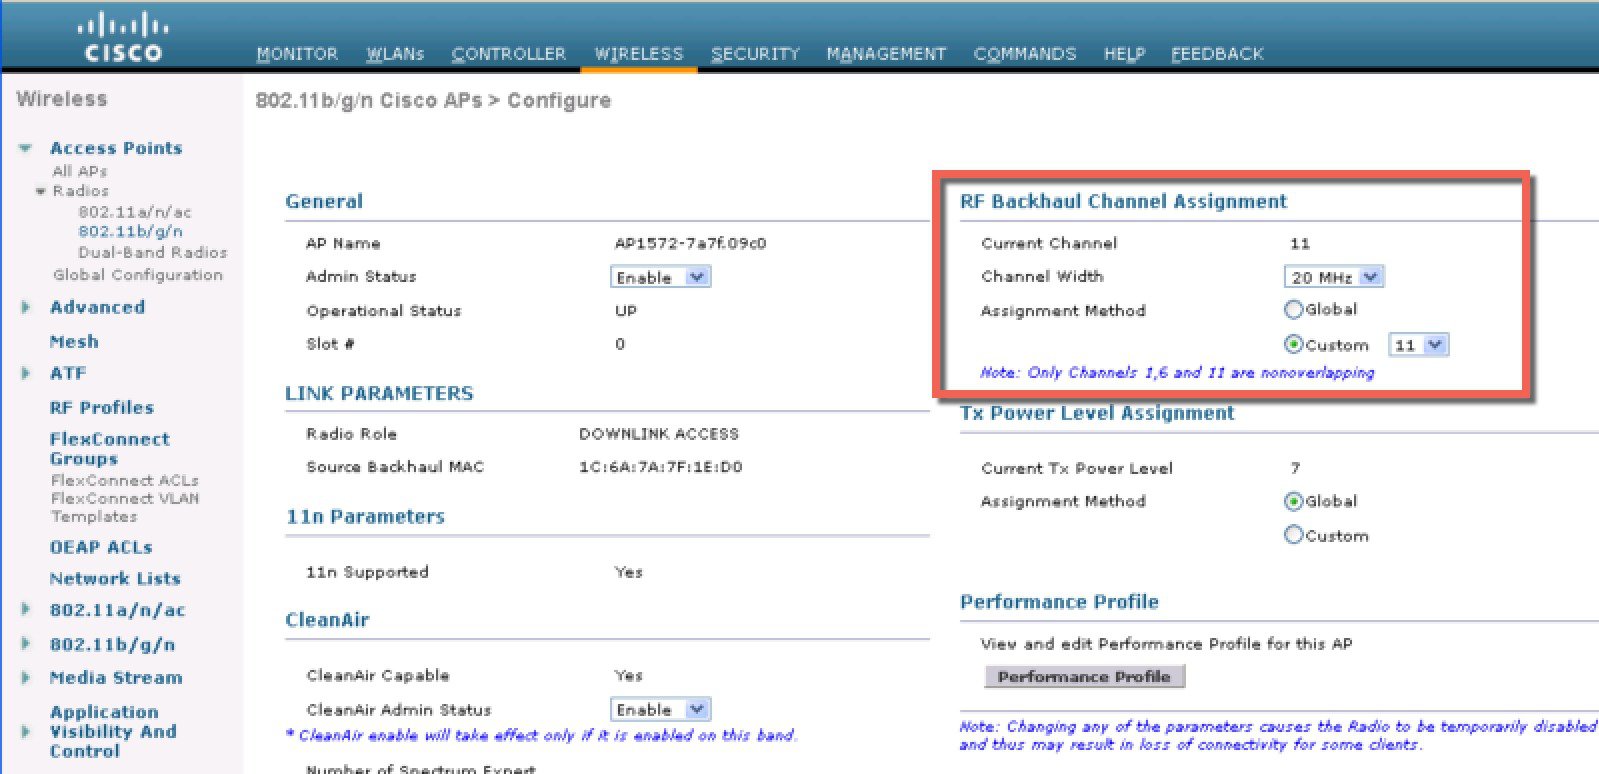Open the Channel Width dropdown
Screen dimensions: 1599x774
1334,277
